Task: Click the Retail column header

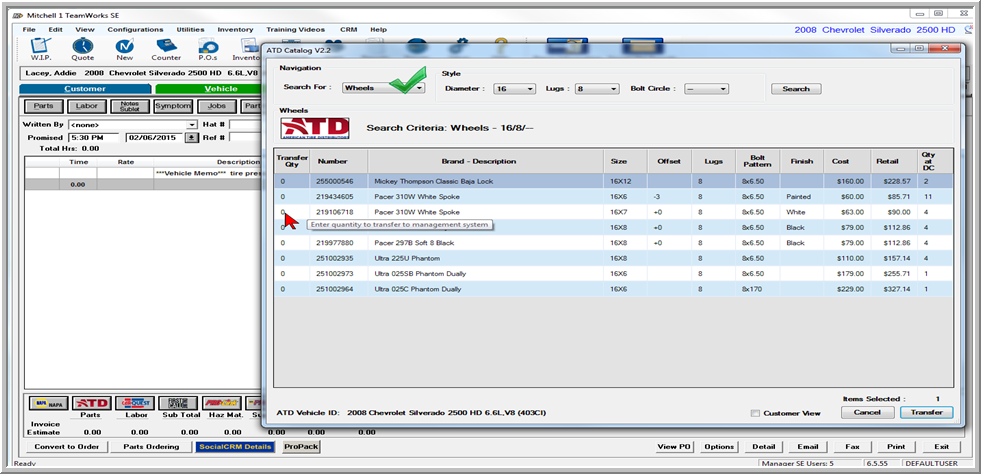Action: pyautogui.click(x=893, y=161)
